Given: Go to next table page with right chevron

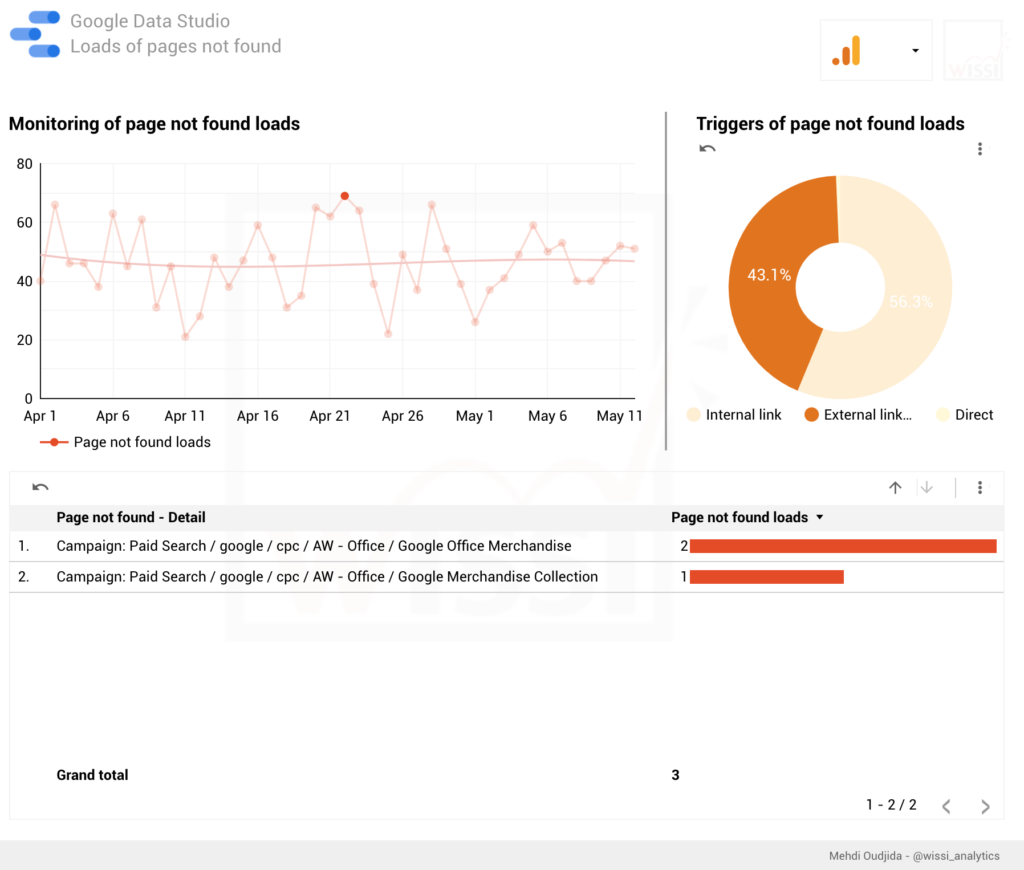Looking at the screenshot, I should click(x=985, y=807).
